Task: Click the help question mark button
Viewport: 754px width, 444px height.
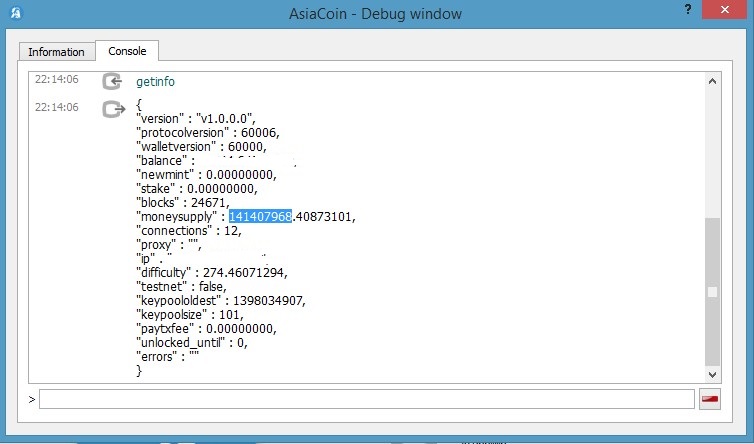Action: click(x=688, y=10)
